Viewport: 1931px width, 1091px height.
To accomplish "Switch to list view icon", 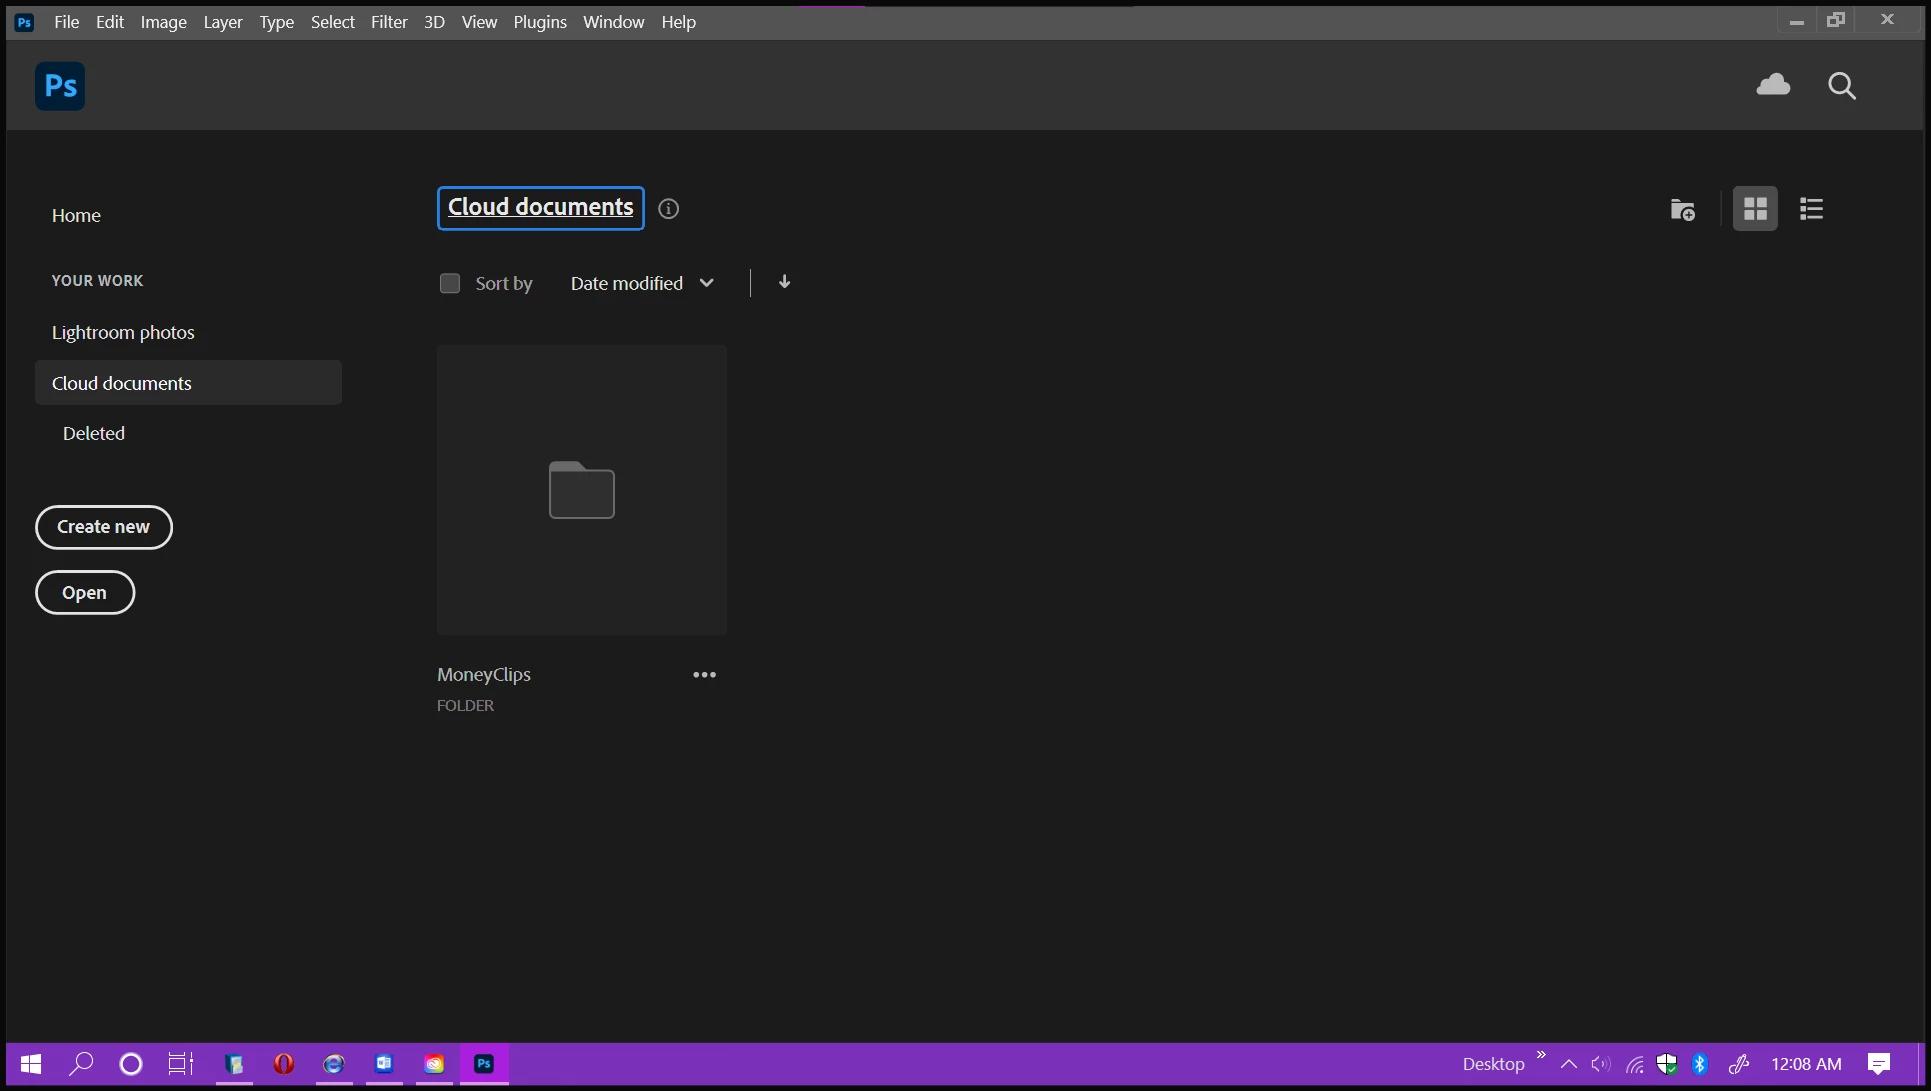I will point(1811,209).
